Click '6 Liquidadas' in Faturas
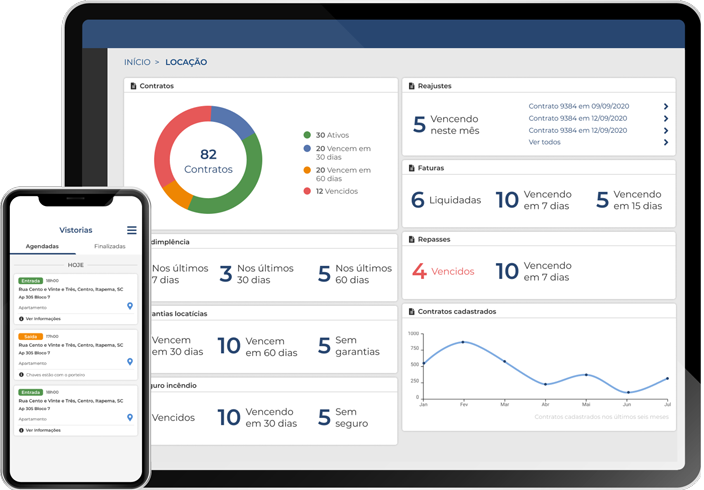Image resolution: width=704 pixels, height=490 pixels. click(446, 200)
